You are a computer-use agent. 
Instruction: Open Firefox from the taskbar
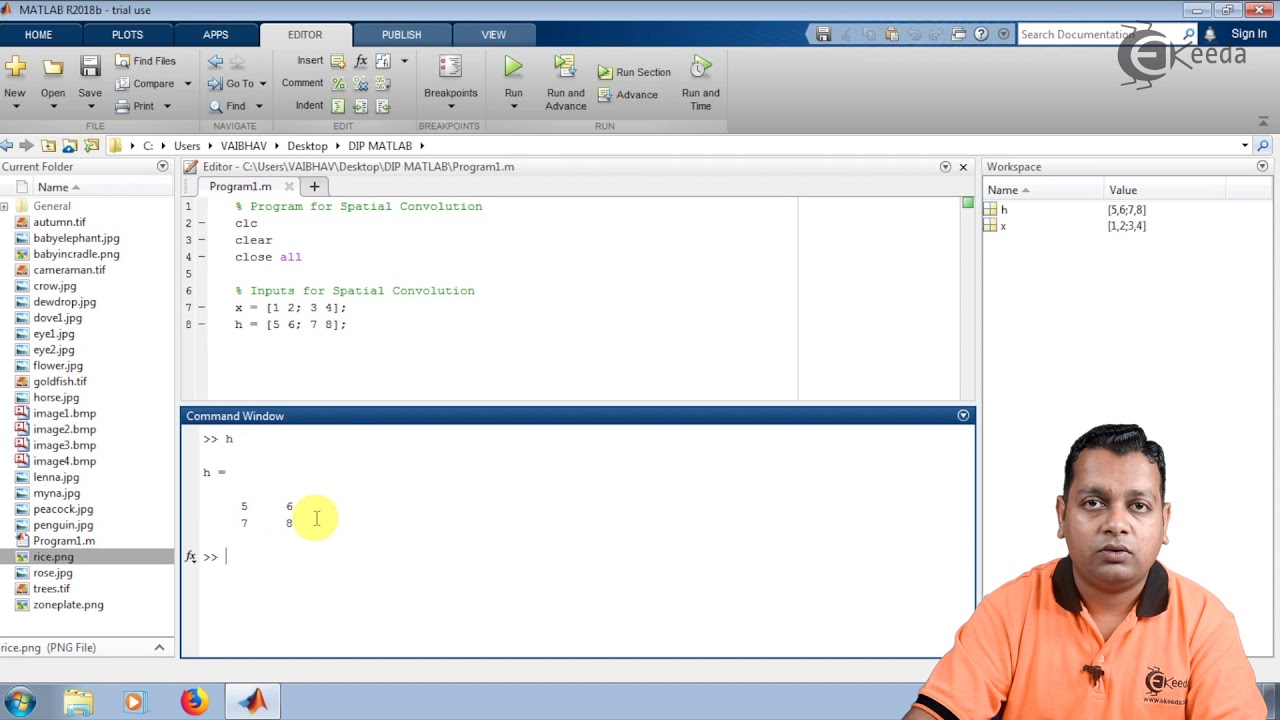(x=193, y=702)
